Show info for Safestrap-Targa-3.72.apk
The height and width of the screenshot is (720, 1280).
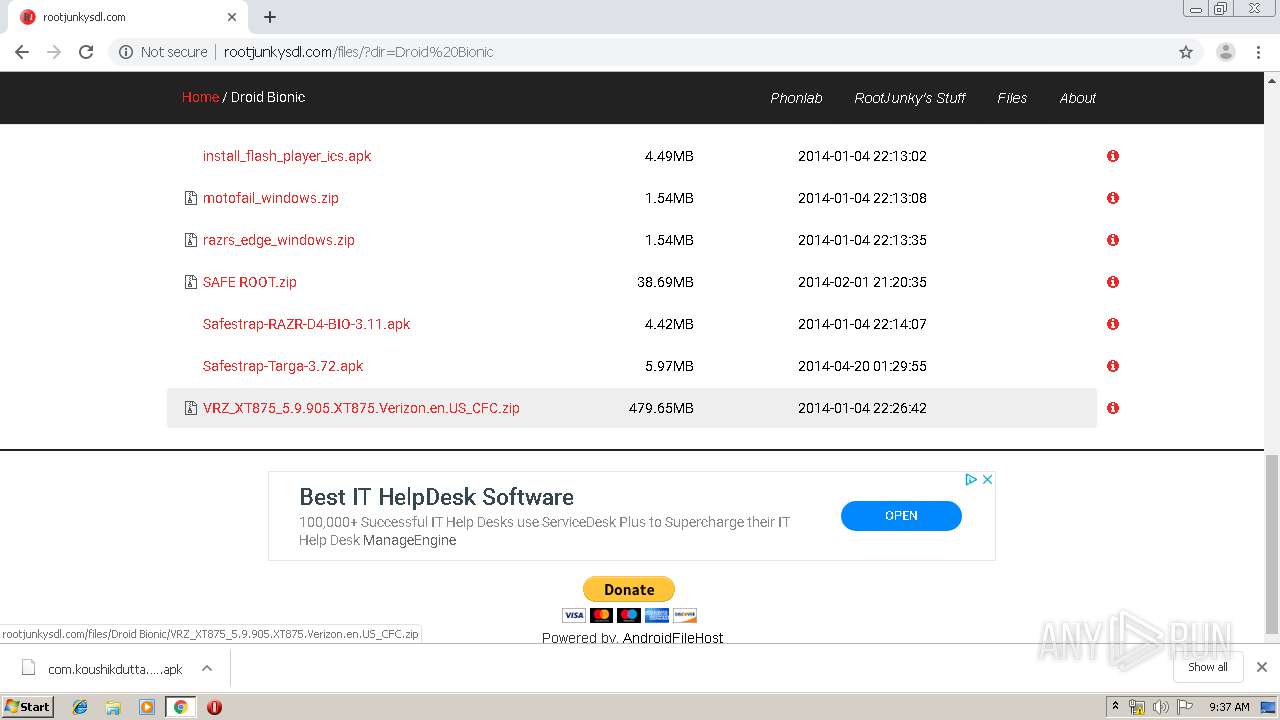tap(1113, 366)
